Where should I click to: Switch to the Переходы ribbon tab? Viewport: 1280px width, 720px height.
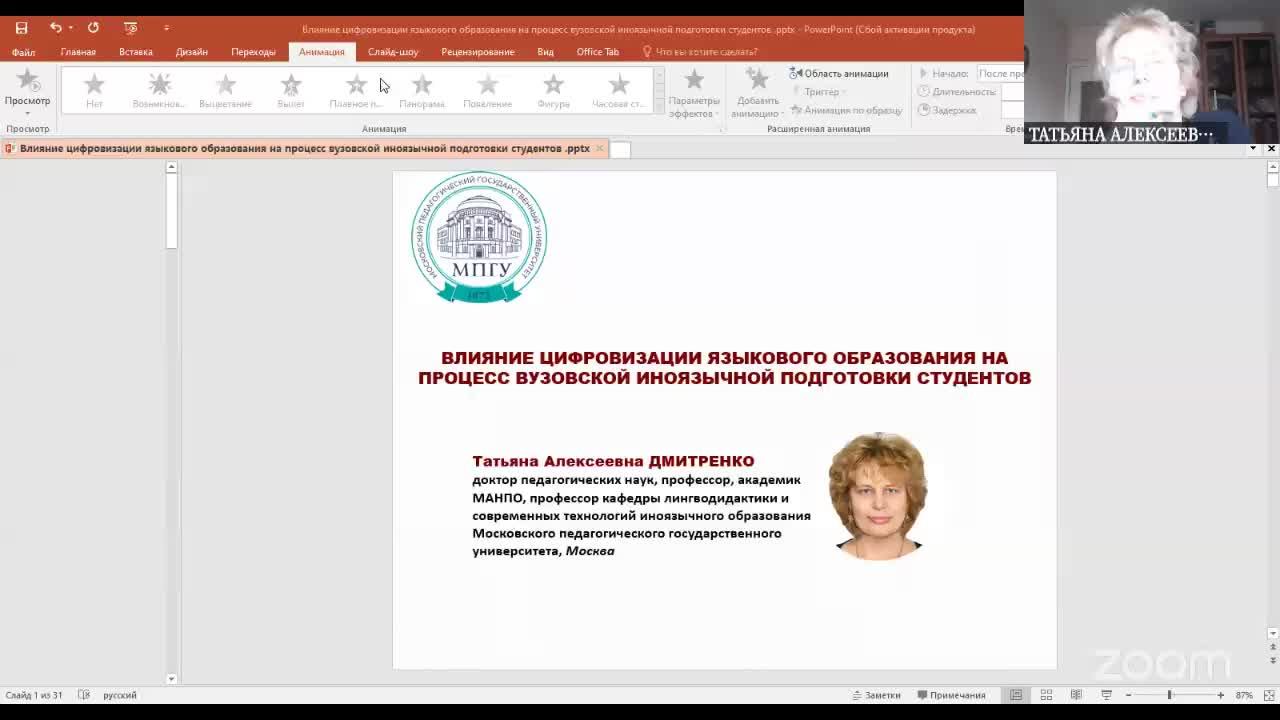(x=253, y=52)
